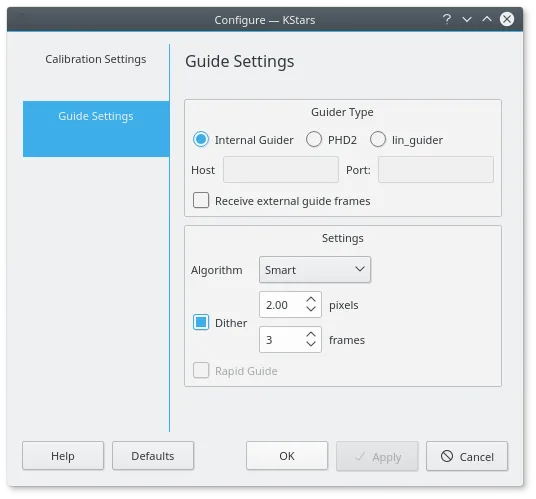
Task: Focus the Port input field
Action: (436, 170)
